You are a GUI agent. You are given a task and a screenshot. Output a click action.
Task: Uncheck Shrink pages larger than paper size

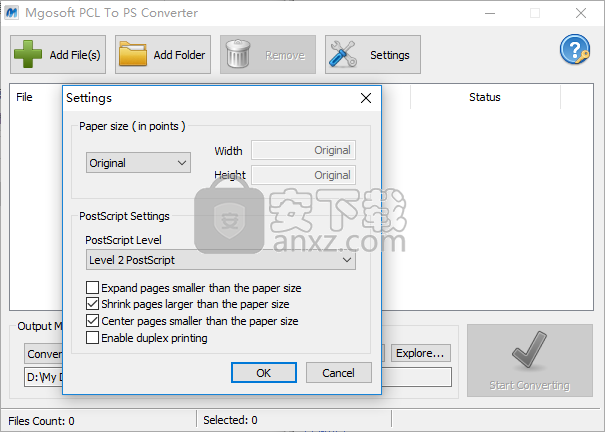click(x=93, y=304)
